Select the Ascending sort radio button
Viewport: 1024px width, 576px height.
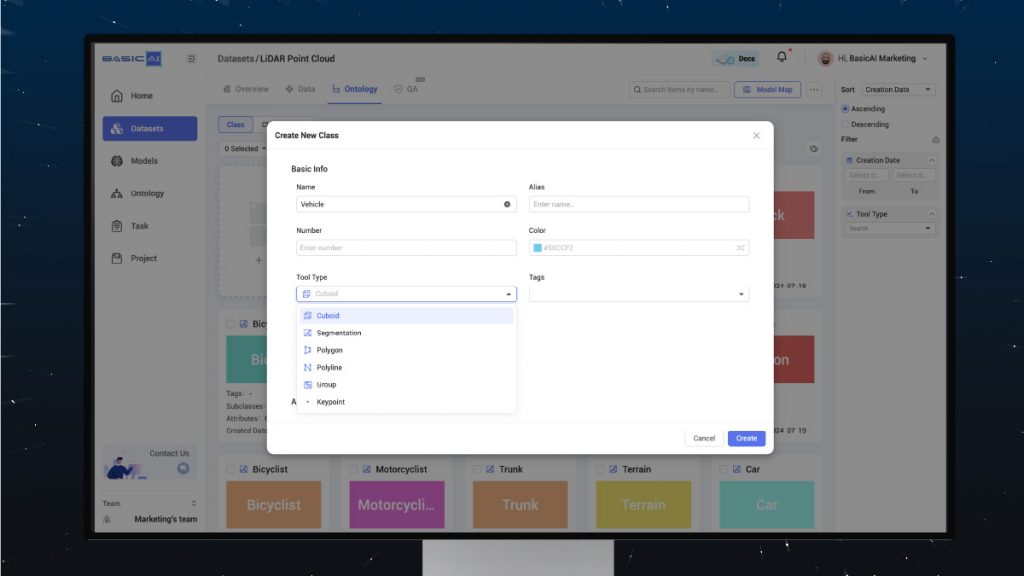[x=846, y=109]
